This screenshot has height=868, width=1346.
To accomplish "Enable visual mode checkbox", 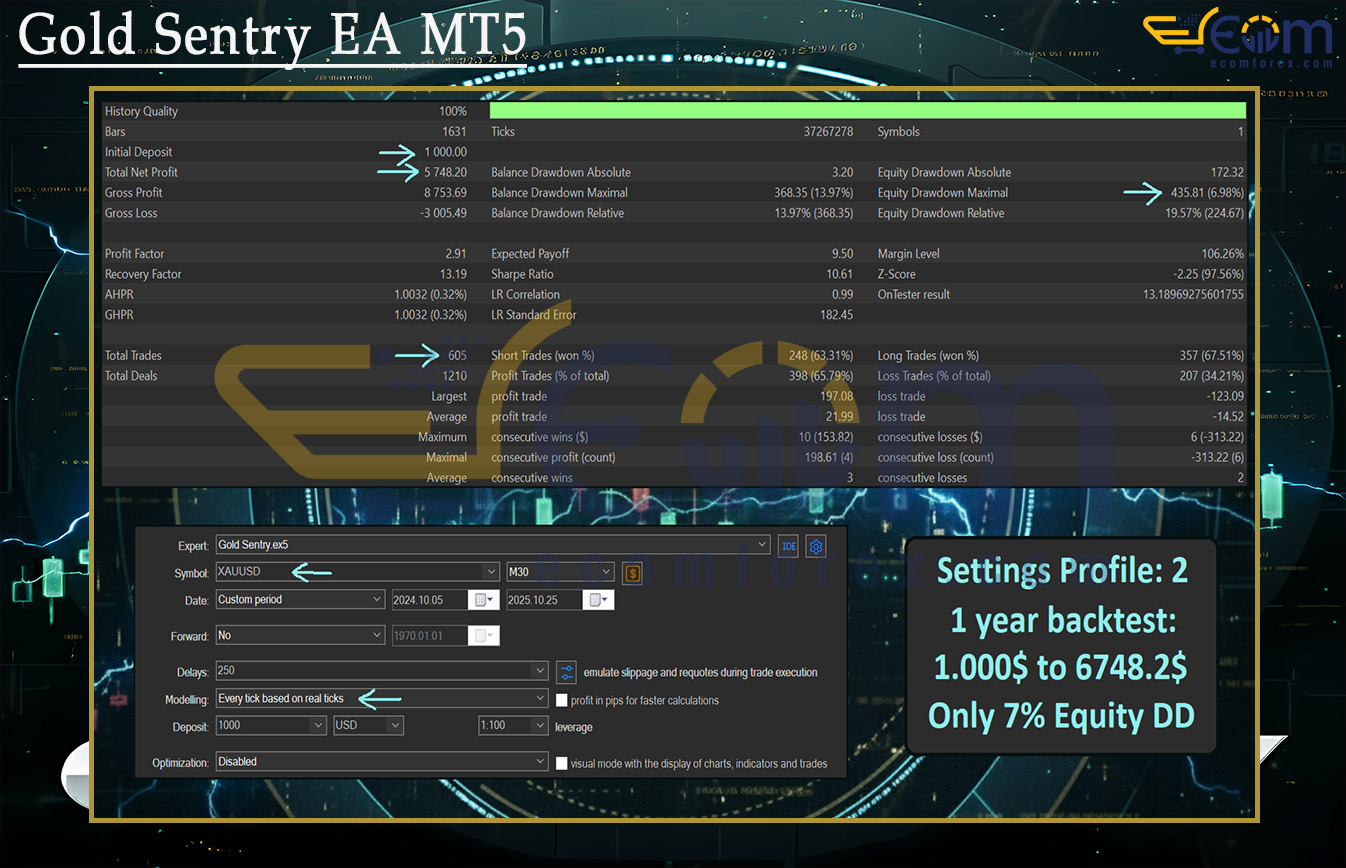I will [562, 763].
